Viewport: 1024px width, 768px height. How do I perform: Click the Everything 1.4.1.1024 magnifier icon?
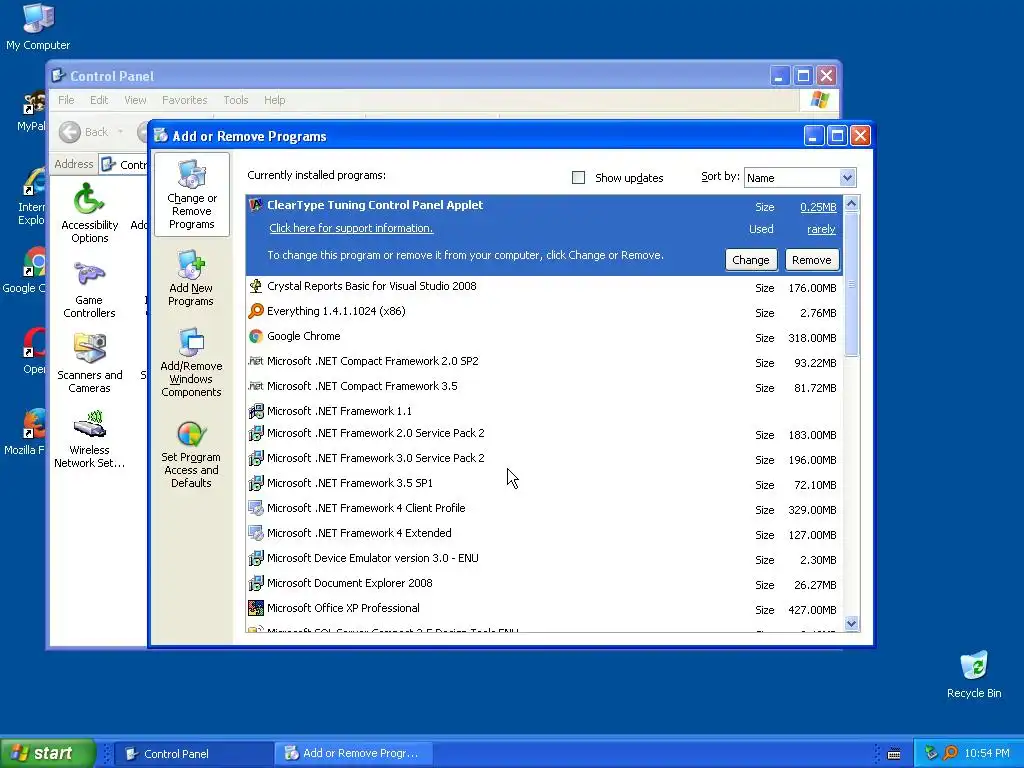[x=256, y=311]
